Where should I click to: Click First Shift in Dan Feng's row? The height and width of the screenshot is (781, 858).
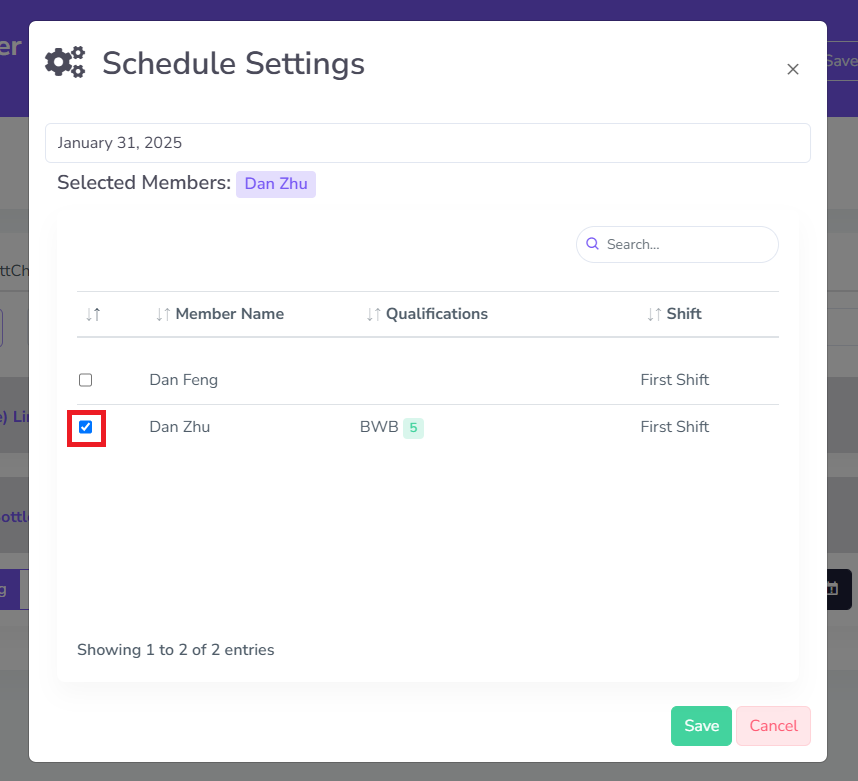point(674,380)
